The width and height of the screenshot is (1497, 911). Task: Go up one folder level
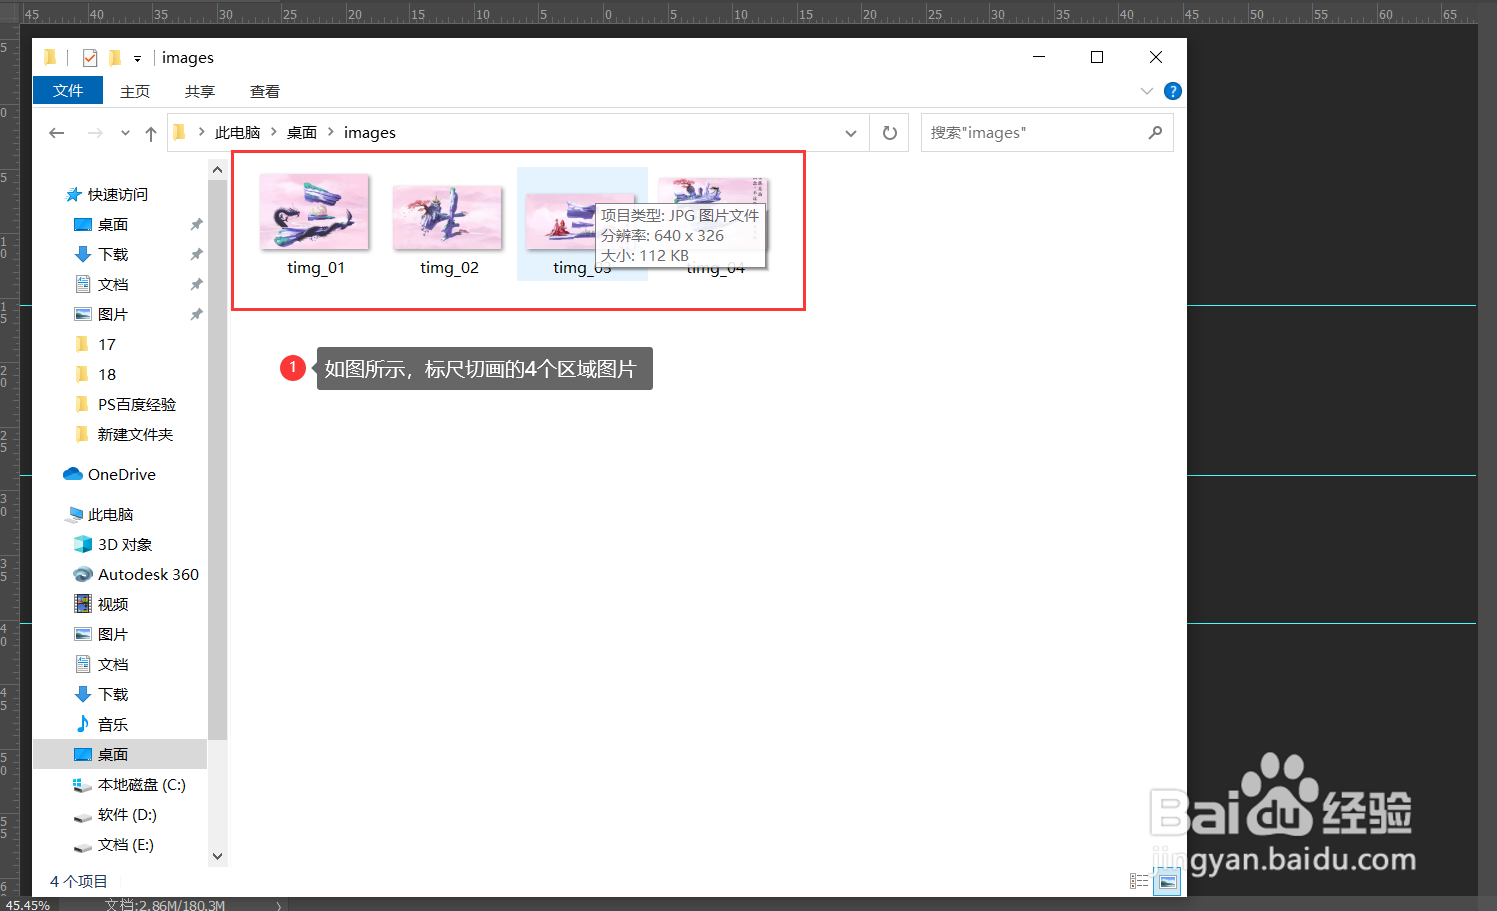[x=151, y=133]
